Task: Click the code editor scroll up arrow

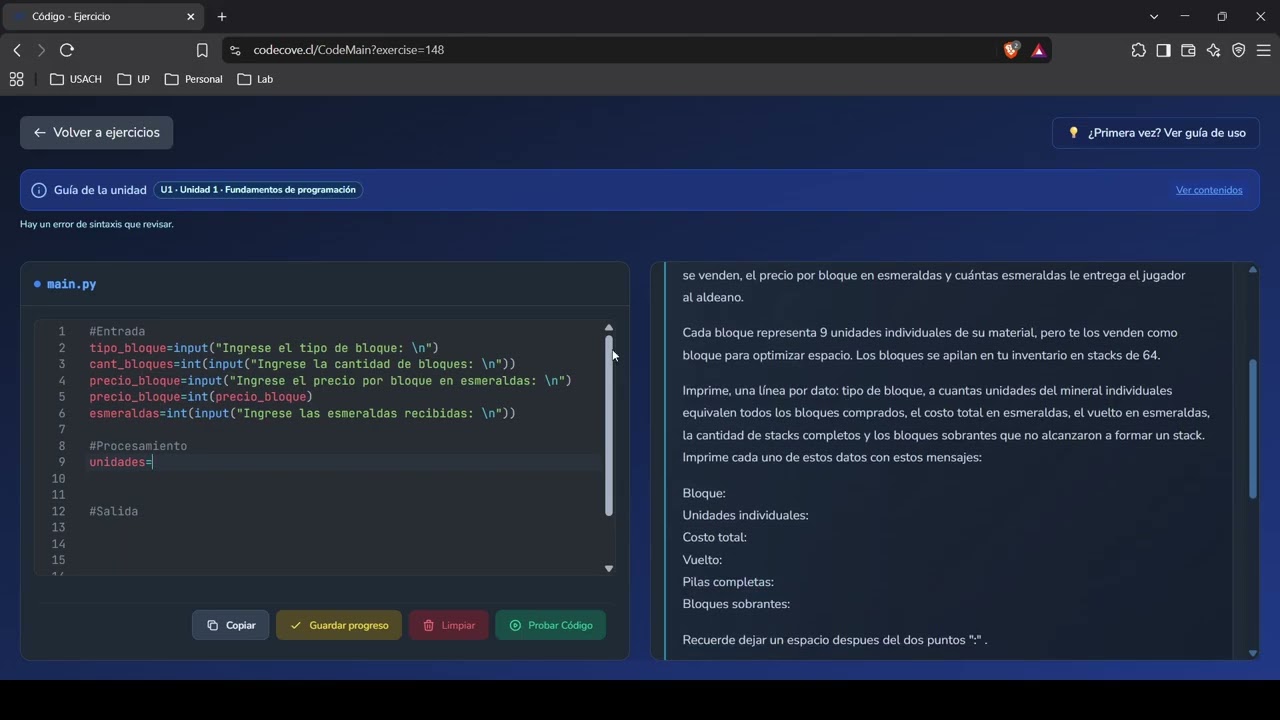Action: 608,328
